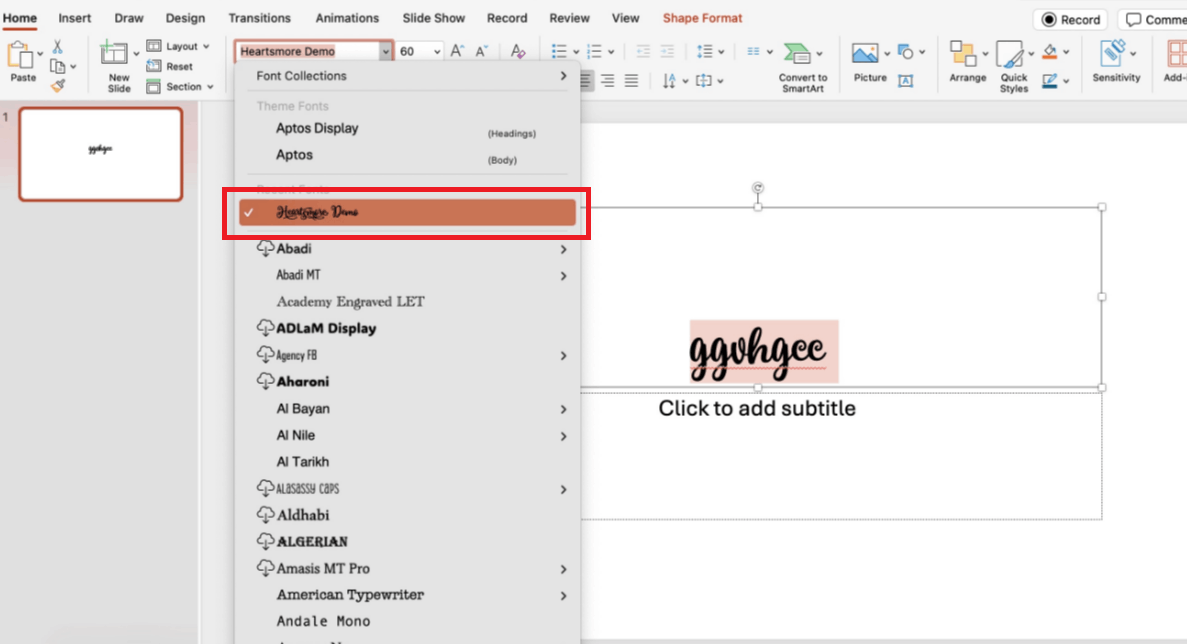
Task: Apply bulleted list formatting
Action: coord(560,50)
